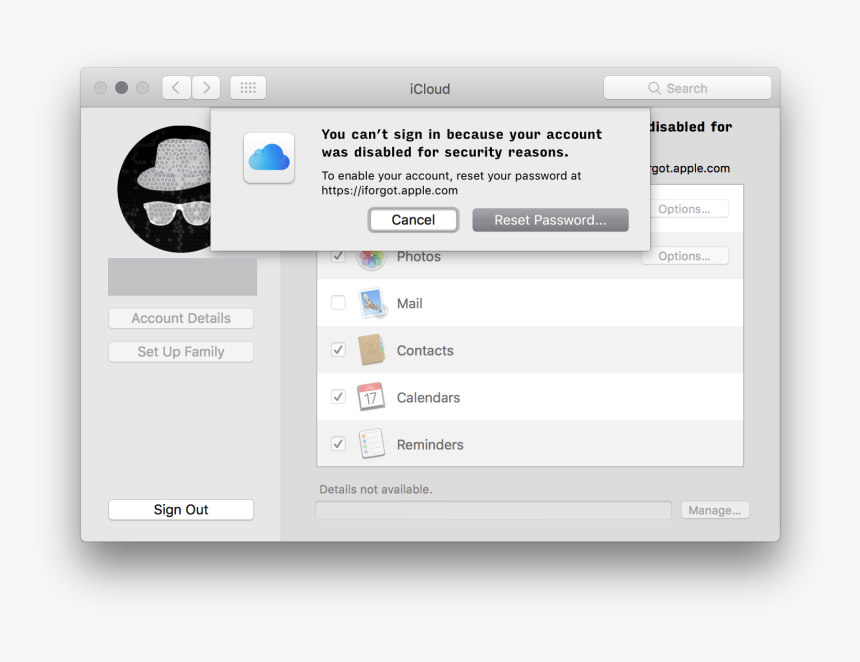Open the Show All grid icon
Screen dimensions: 860x662
(247, 87)
